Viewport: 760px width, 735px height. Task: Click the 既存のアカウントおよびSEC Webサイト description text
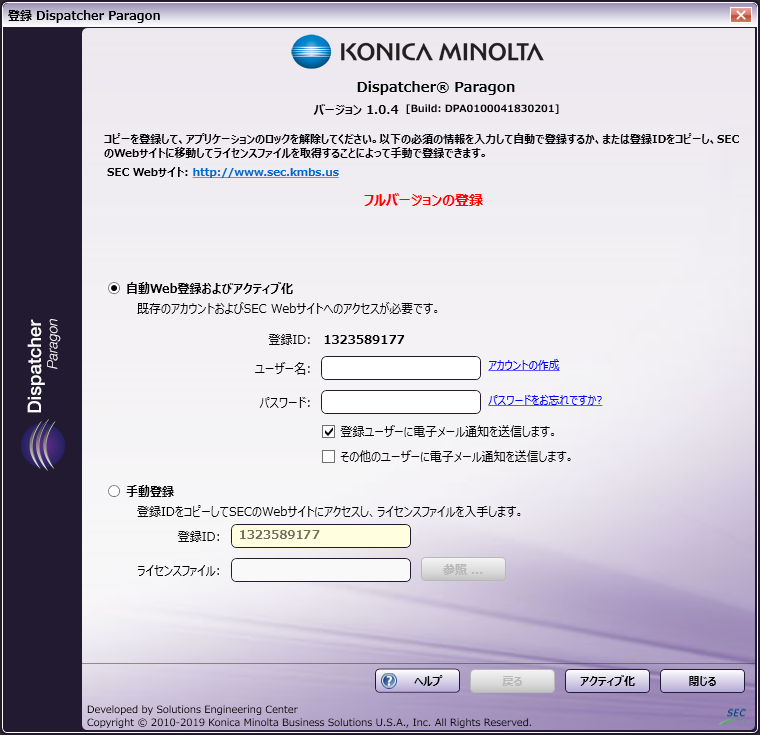pos(288,308)
